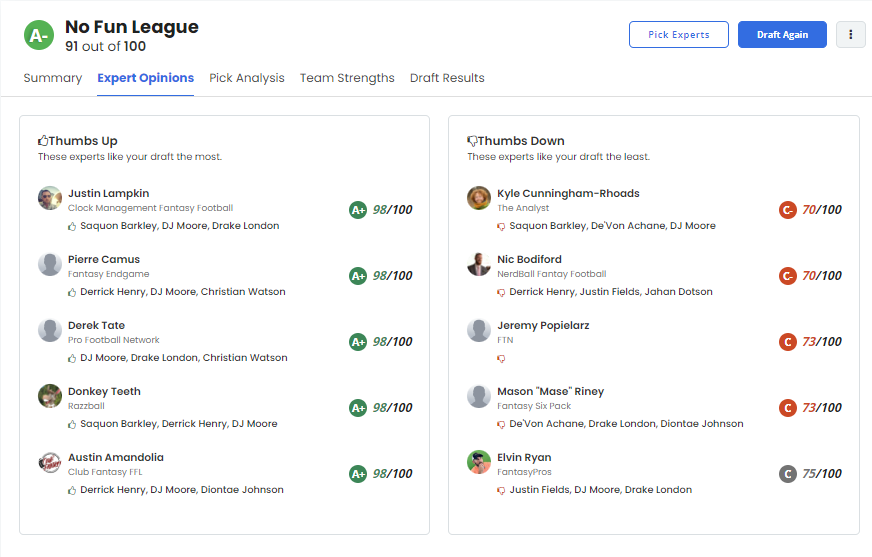
Task: Click Elvin Ryan's profile avatar
Action: click(x=479, y=462)
